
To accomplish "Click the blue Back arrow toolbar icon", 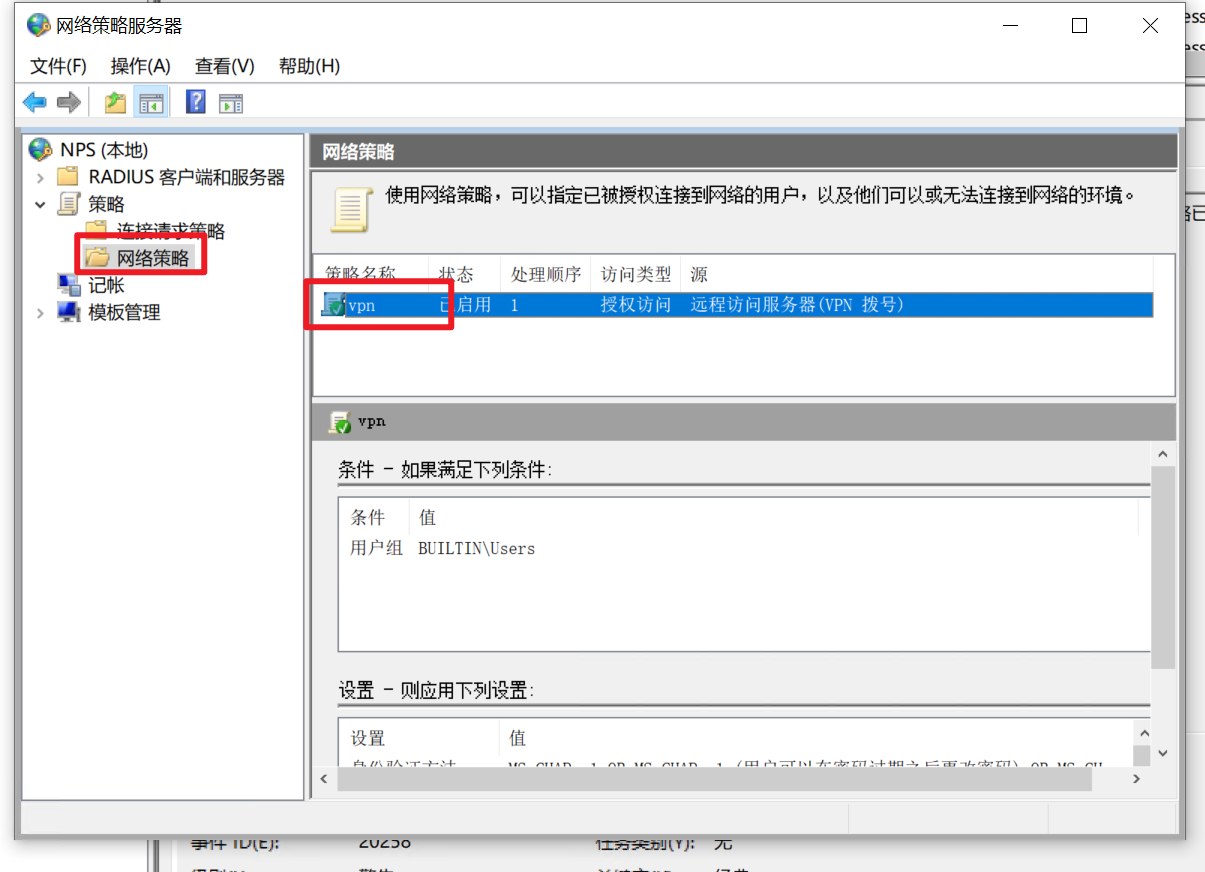I will point(35,102).
